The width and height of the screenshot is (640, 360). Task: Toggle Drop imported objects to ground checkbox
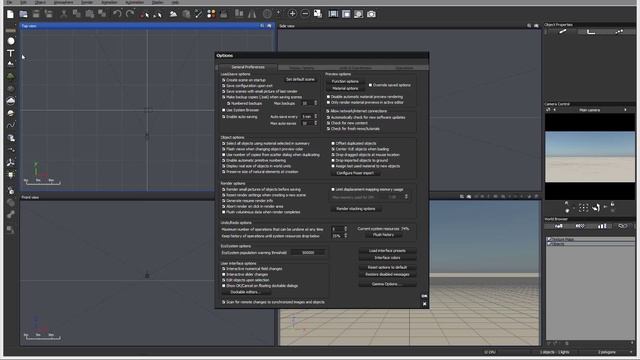[333, 161]
